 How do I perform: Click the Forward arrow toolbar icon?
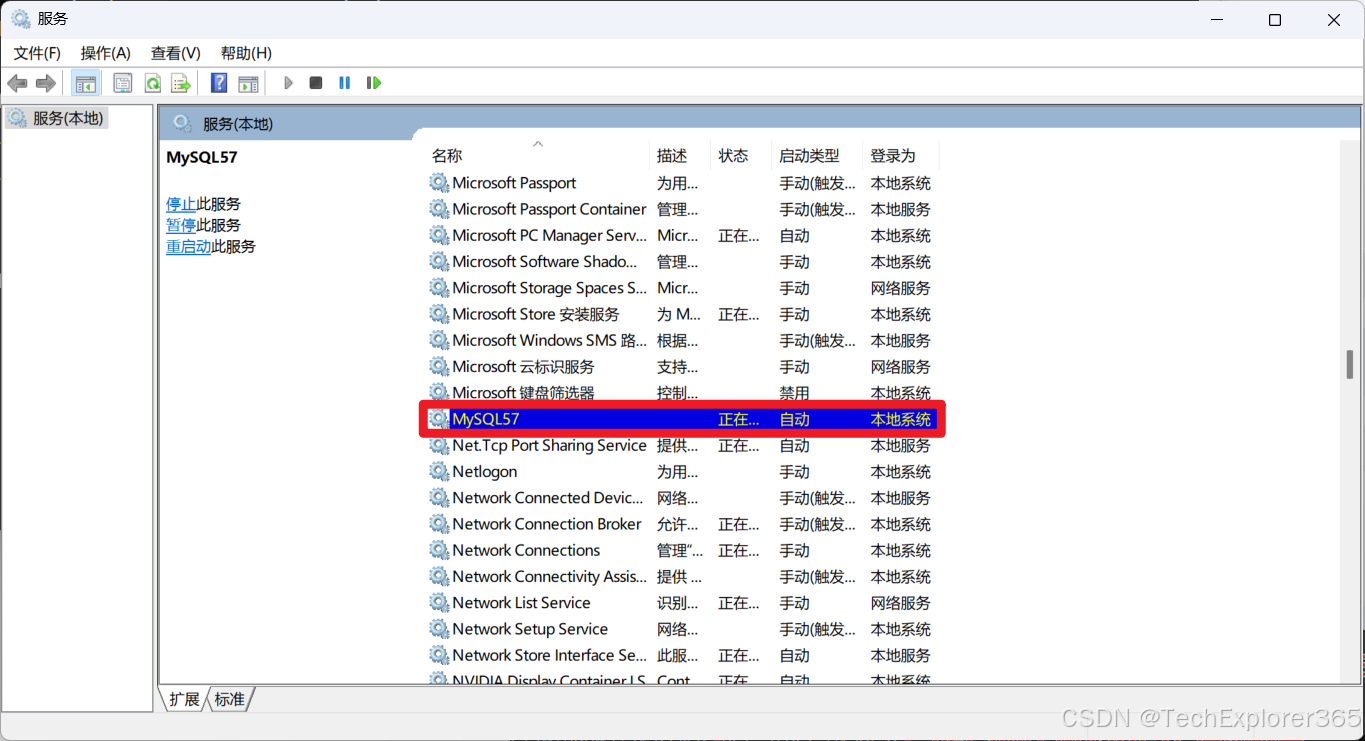point(45,83)
